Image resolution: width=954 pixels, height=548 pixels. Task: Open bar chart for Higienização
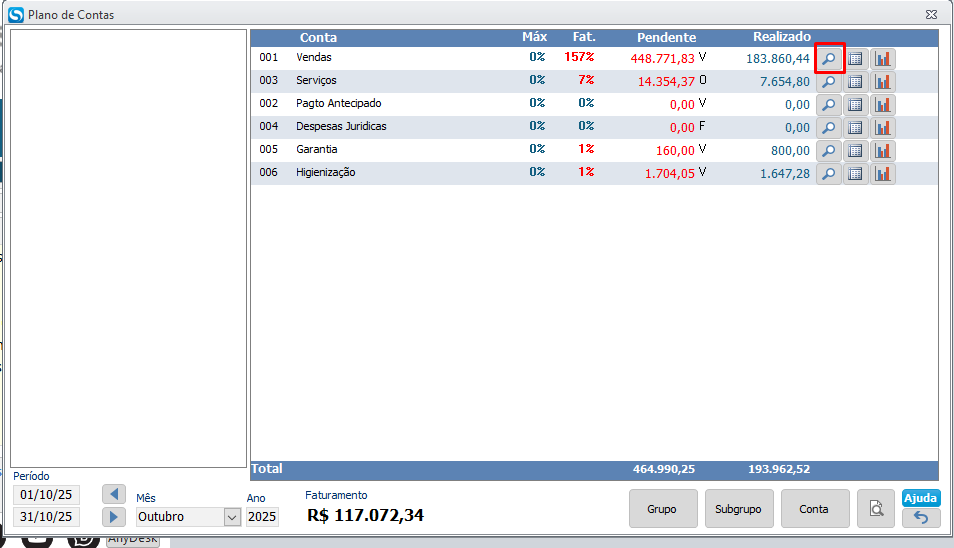(x=882, y=174)
